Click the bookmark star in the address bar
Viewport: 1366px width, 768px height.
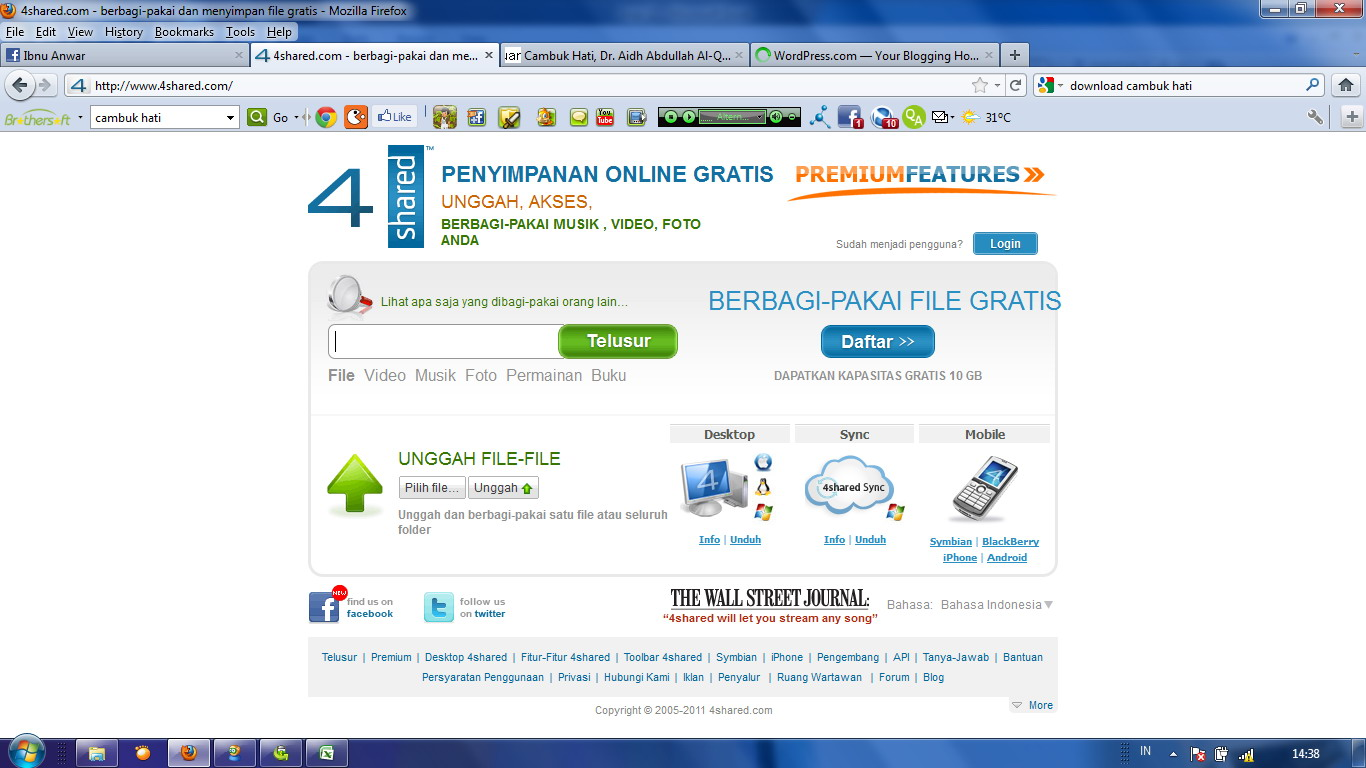[980, 85]
